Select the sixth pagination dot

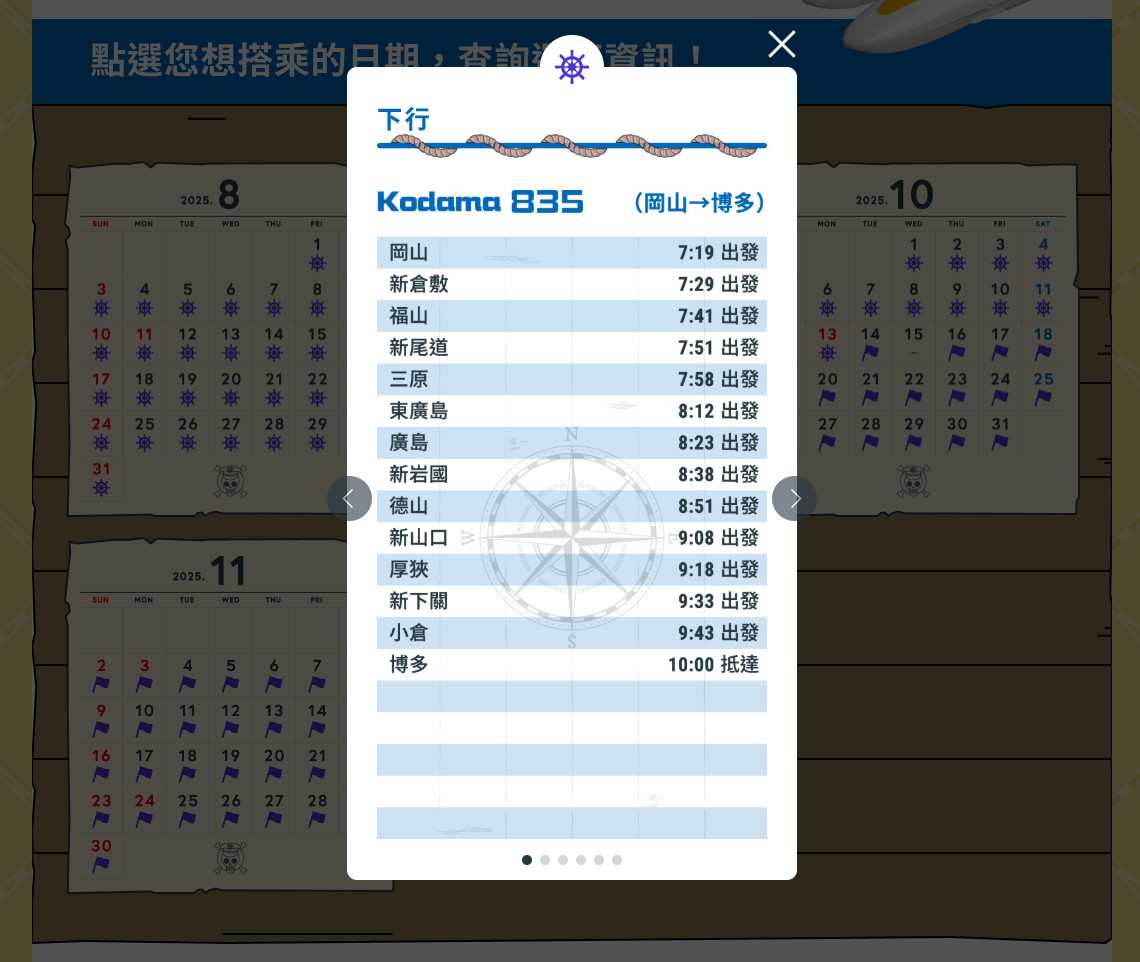(x=617, y=860)
